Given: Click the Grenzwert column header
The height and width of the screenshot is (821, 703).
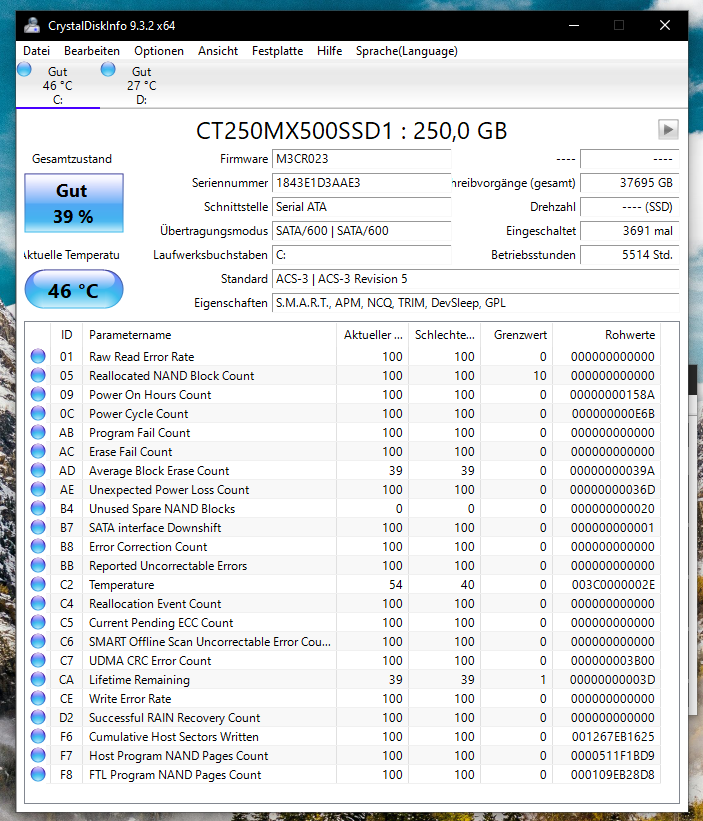Looking at the screenshot, I should pyautogui.click(x=517, y=335).
